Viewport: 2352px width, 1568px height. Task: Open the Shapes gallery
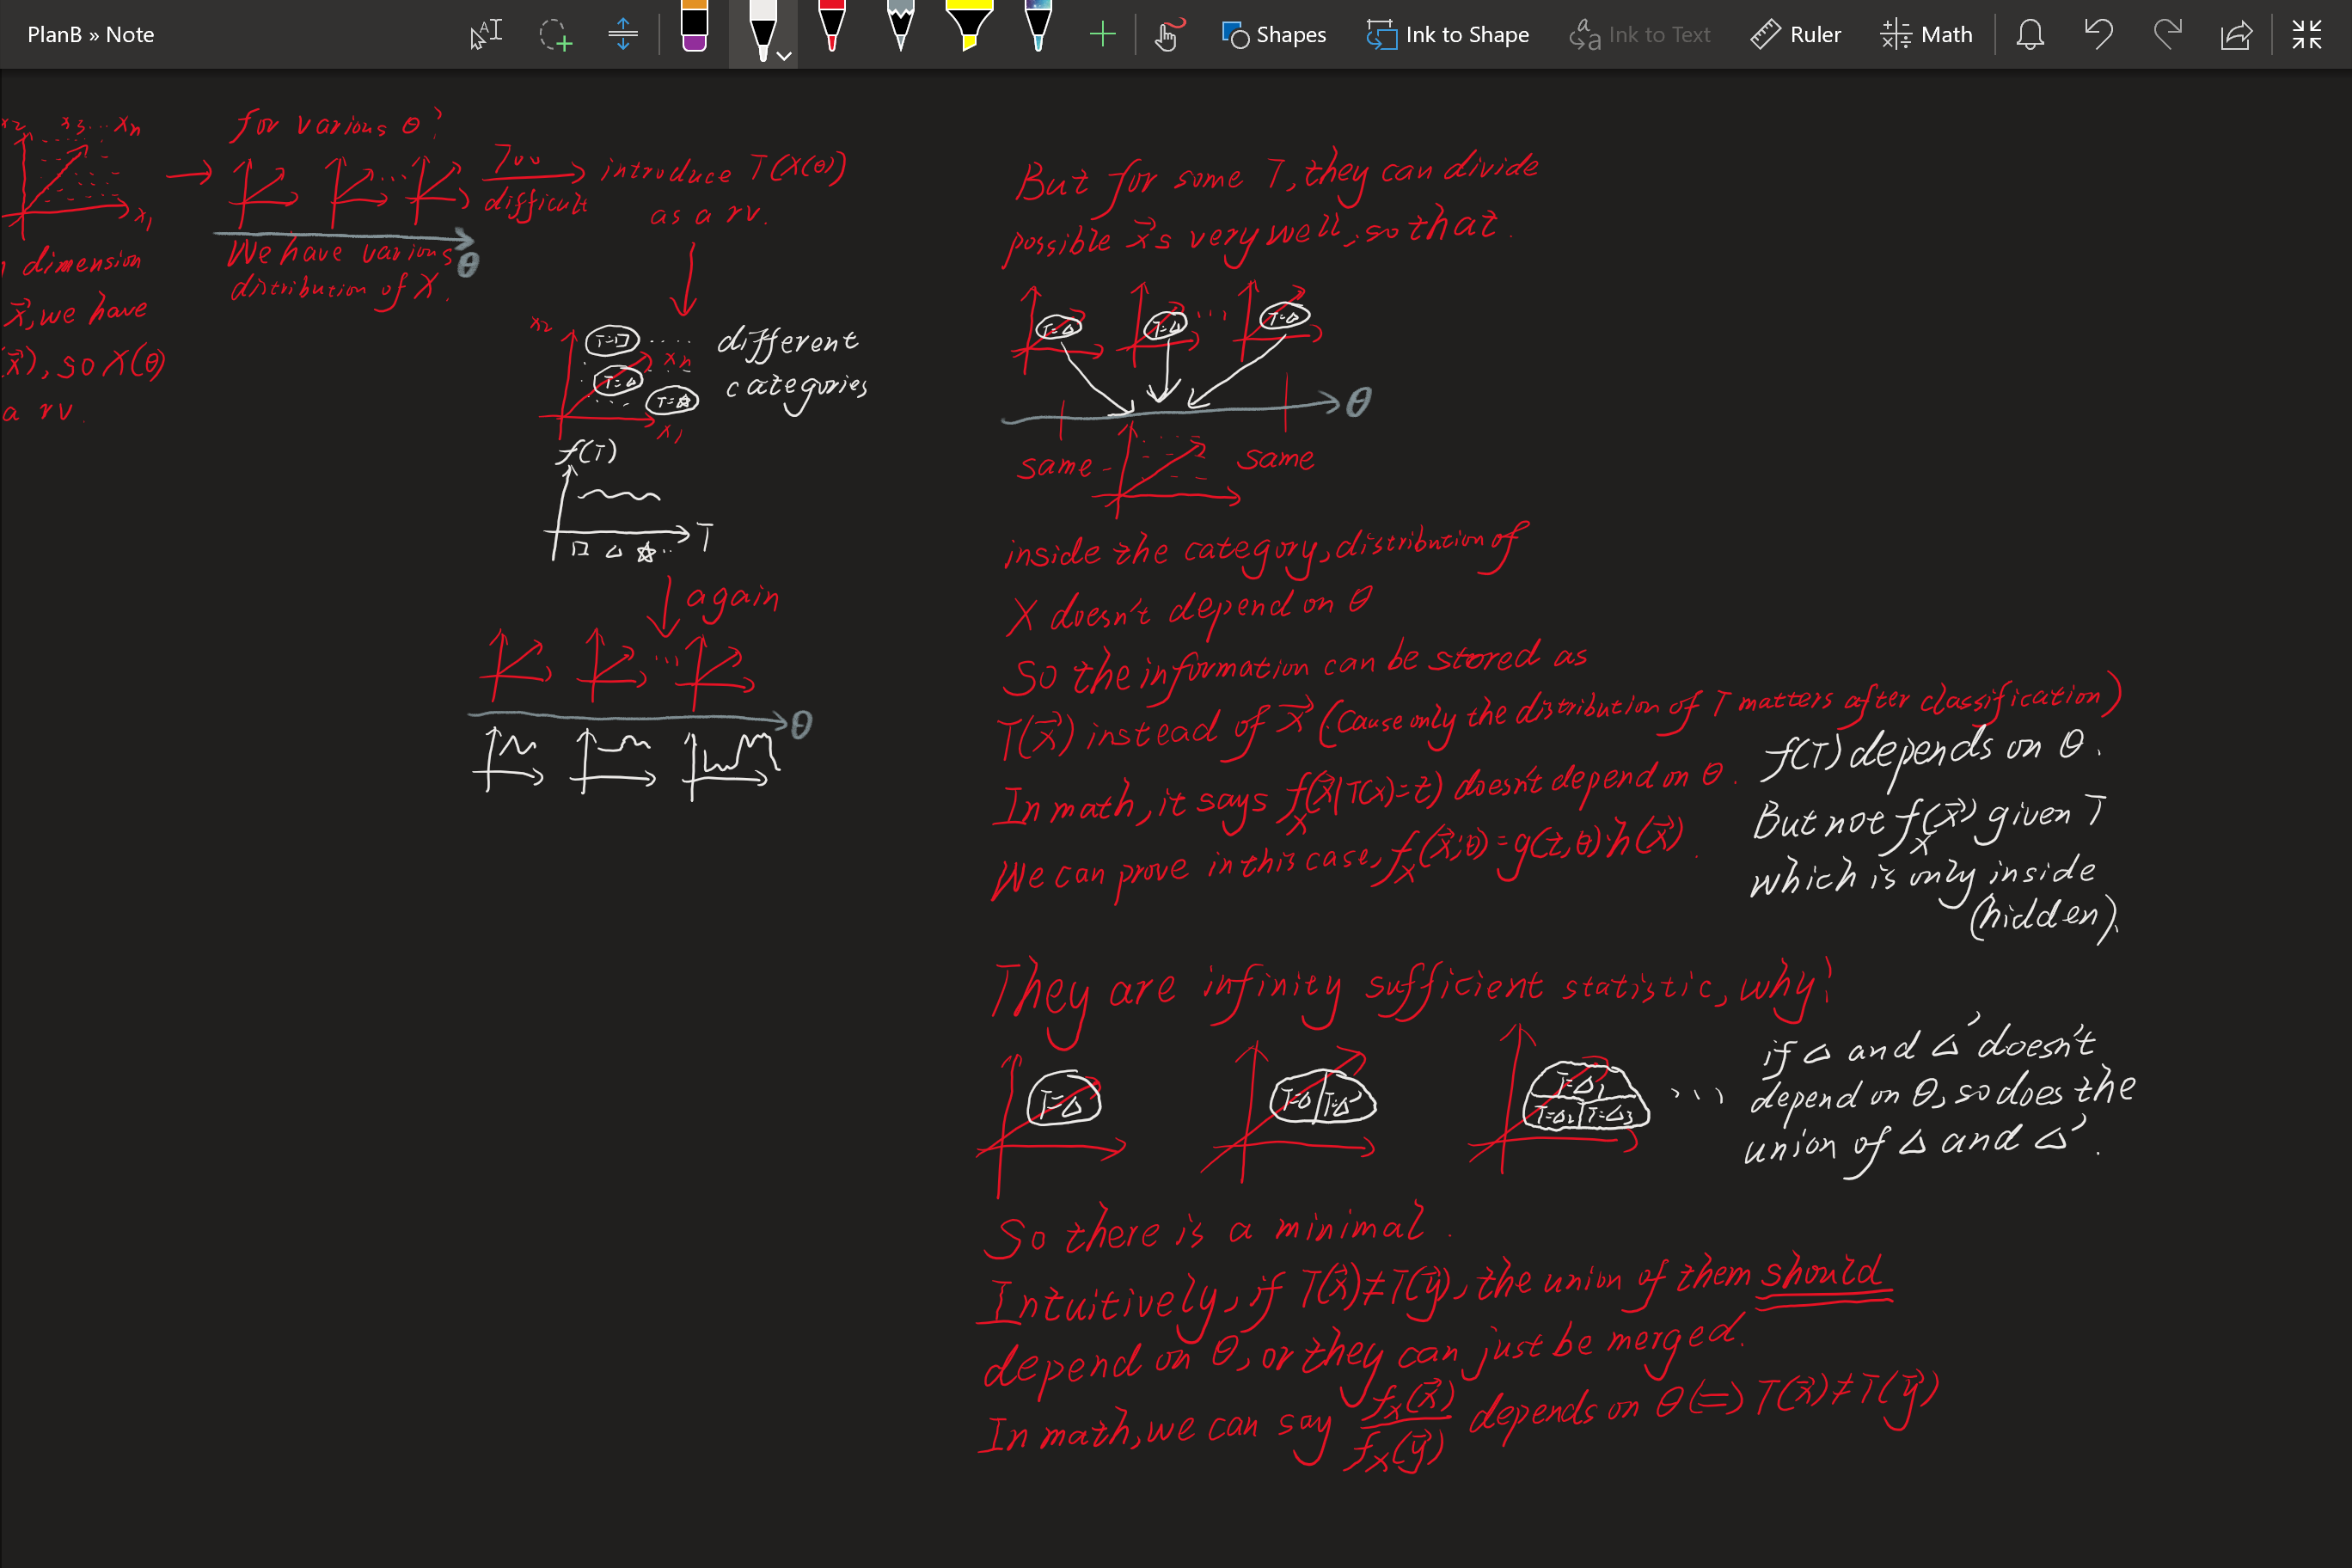1274,35
